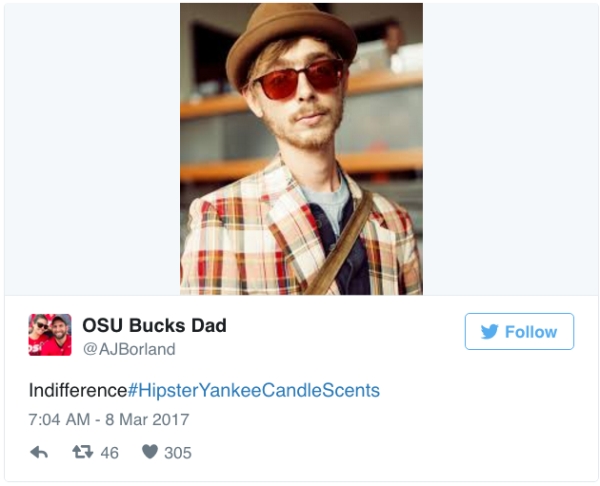
Task: Click the word Indifference in the tweet
Action: click(x=78, y=390)
